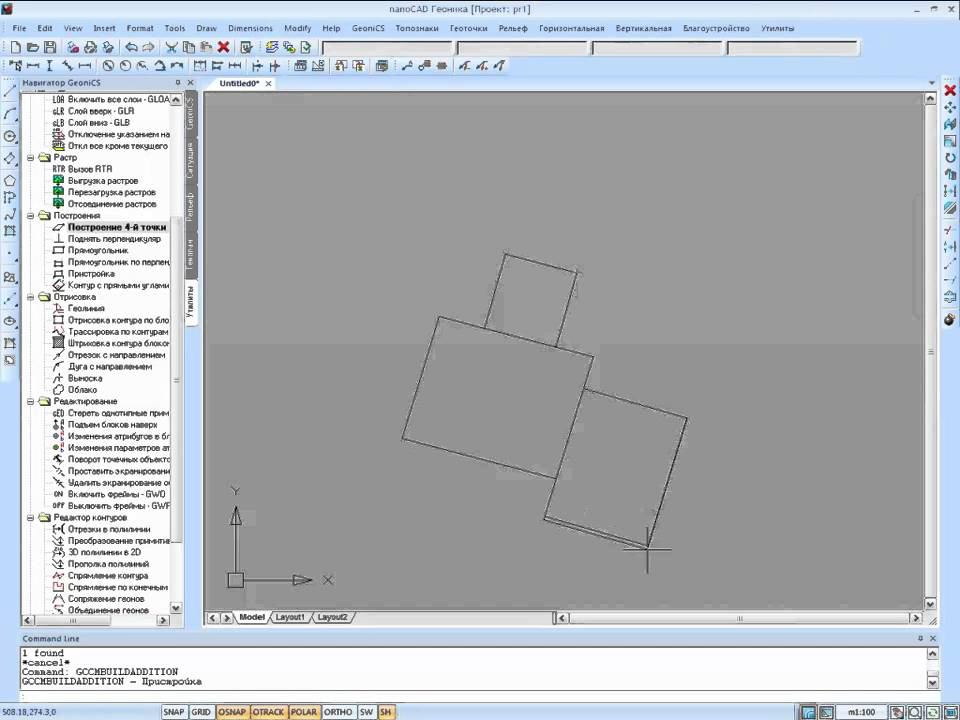Select Геолиния tool in navigator tree
Image resolution: width=960 pixels, height=720 pixels.
coord(86,309)
